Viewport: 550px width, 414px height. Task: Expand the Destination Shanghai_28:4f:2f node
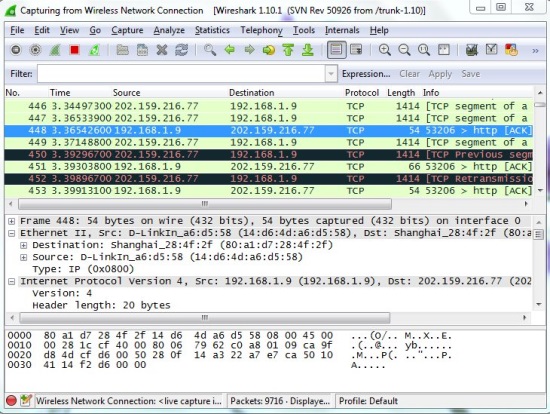[24, 245]
